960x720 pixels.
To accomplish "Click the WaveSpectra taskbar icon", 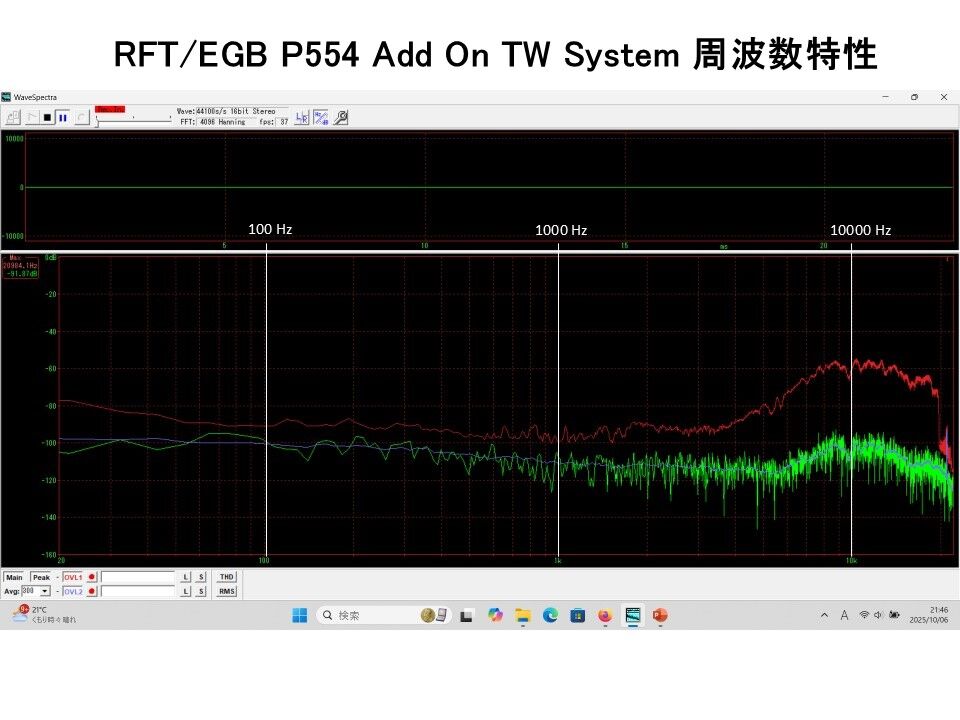I will point(632,615).
